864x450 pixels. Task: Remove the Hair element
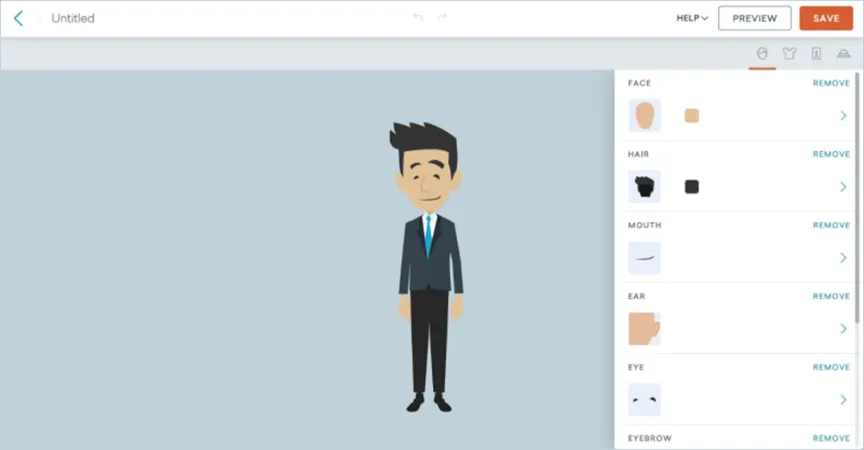point(831,154)
